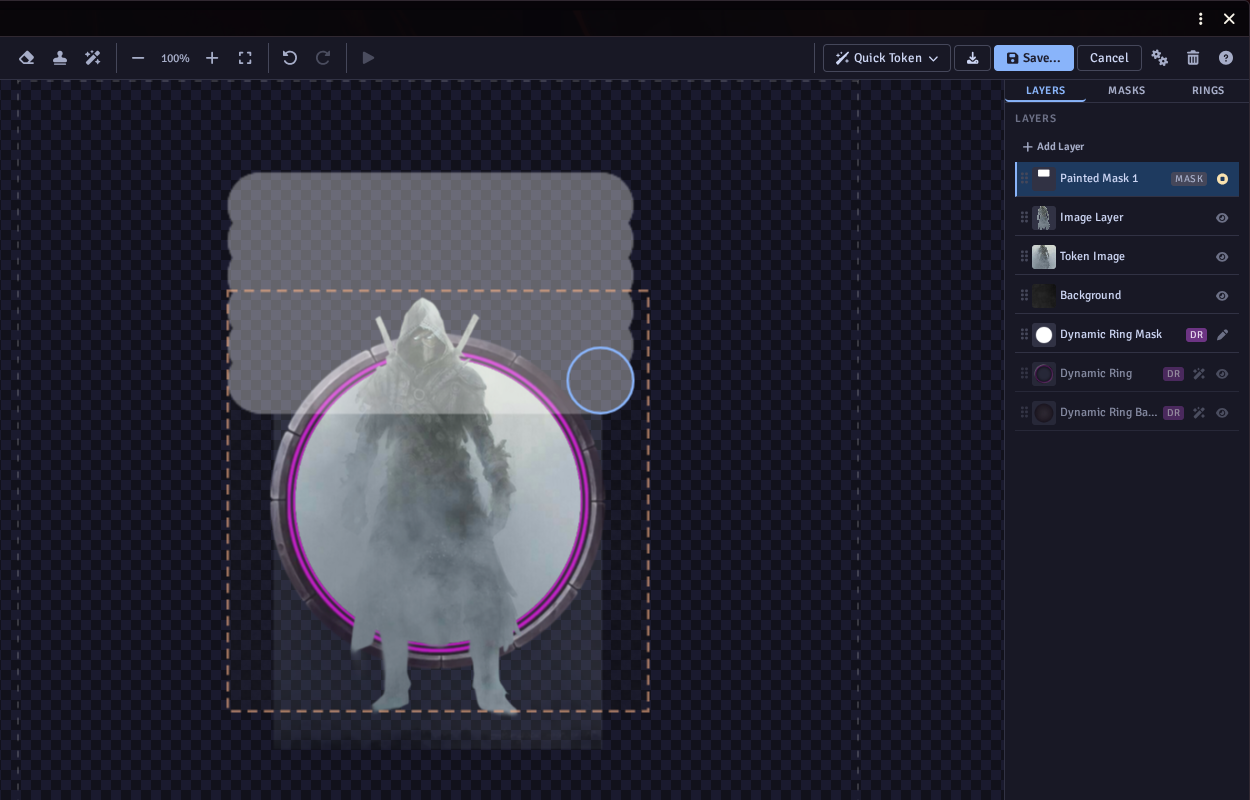Click the download icon button

pyautogui.click(x=972, y=58)
